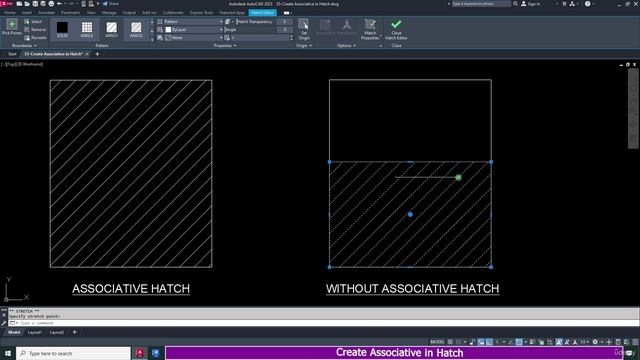The height and width of the screenshot is (360, 640).
Task: Select the ANGLE hatch pattern
Action: click(87, 29)
